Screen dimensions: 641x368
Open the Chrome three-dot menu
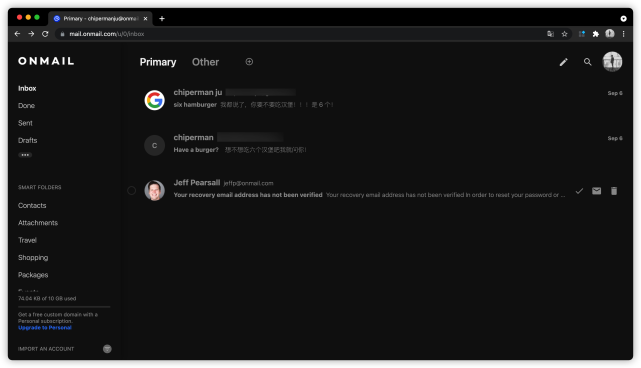point(623,34)
